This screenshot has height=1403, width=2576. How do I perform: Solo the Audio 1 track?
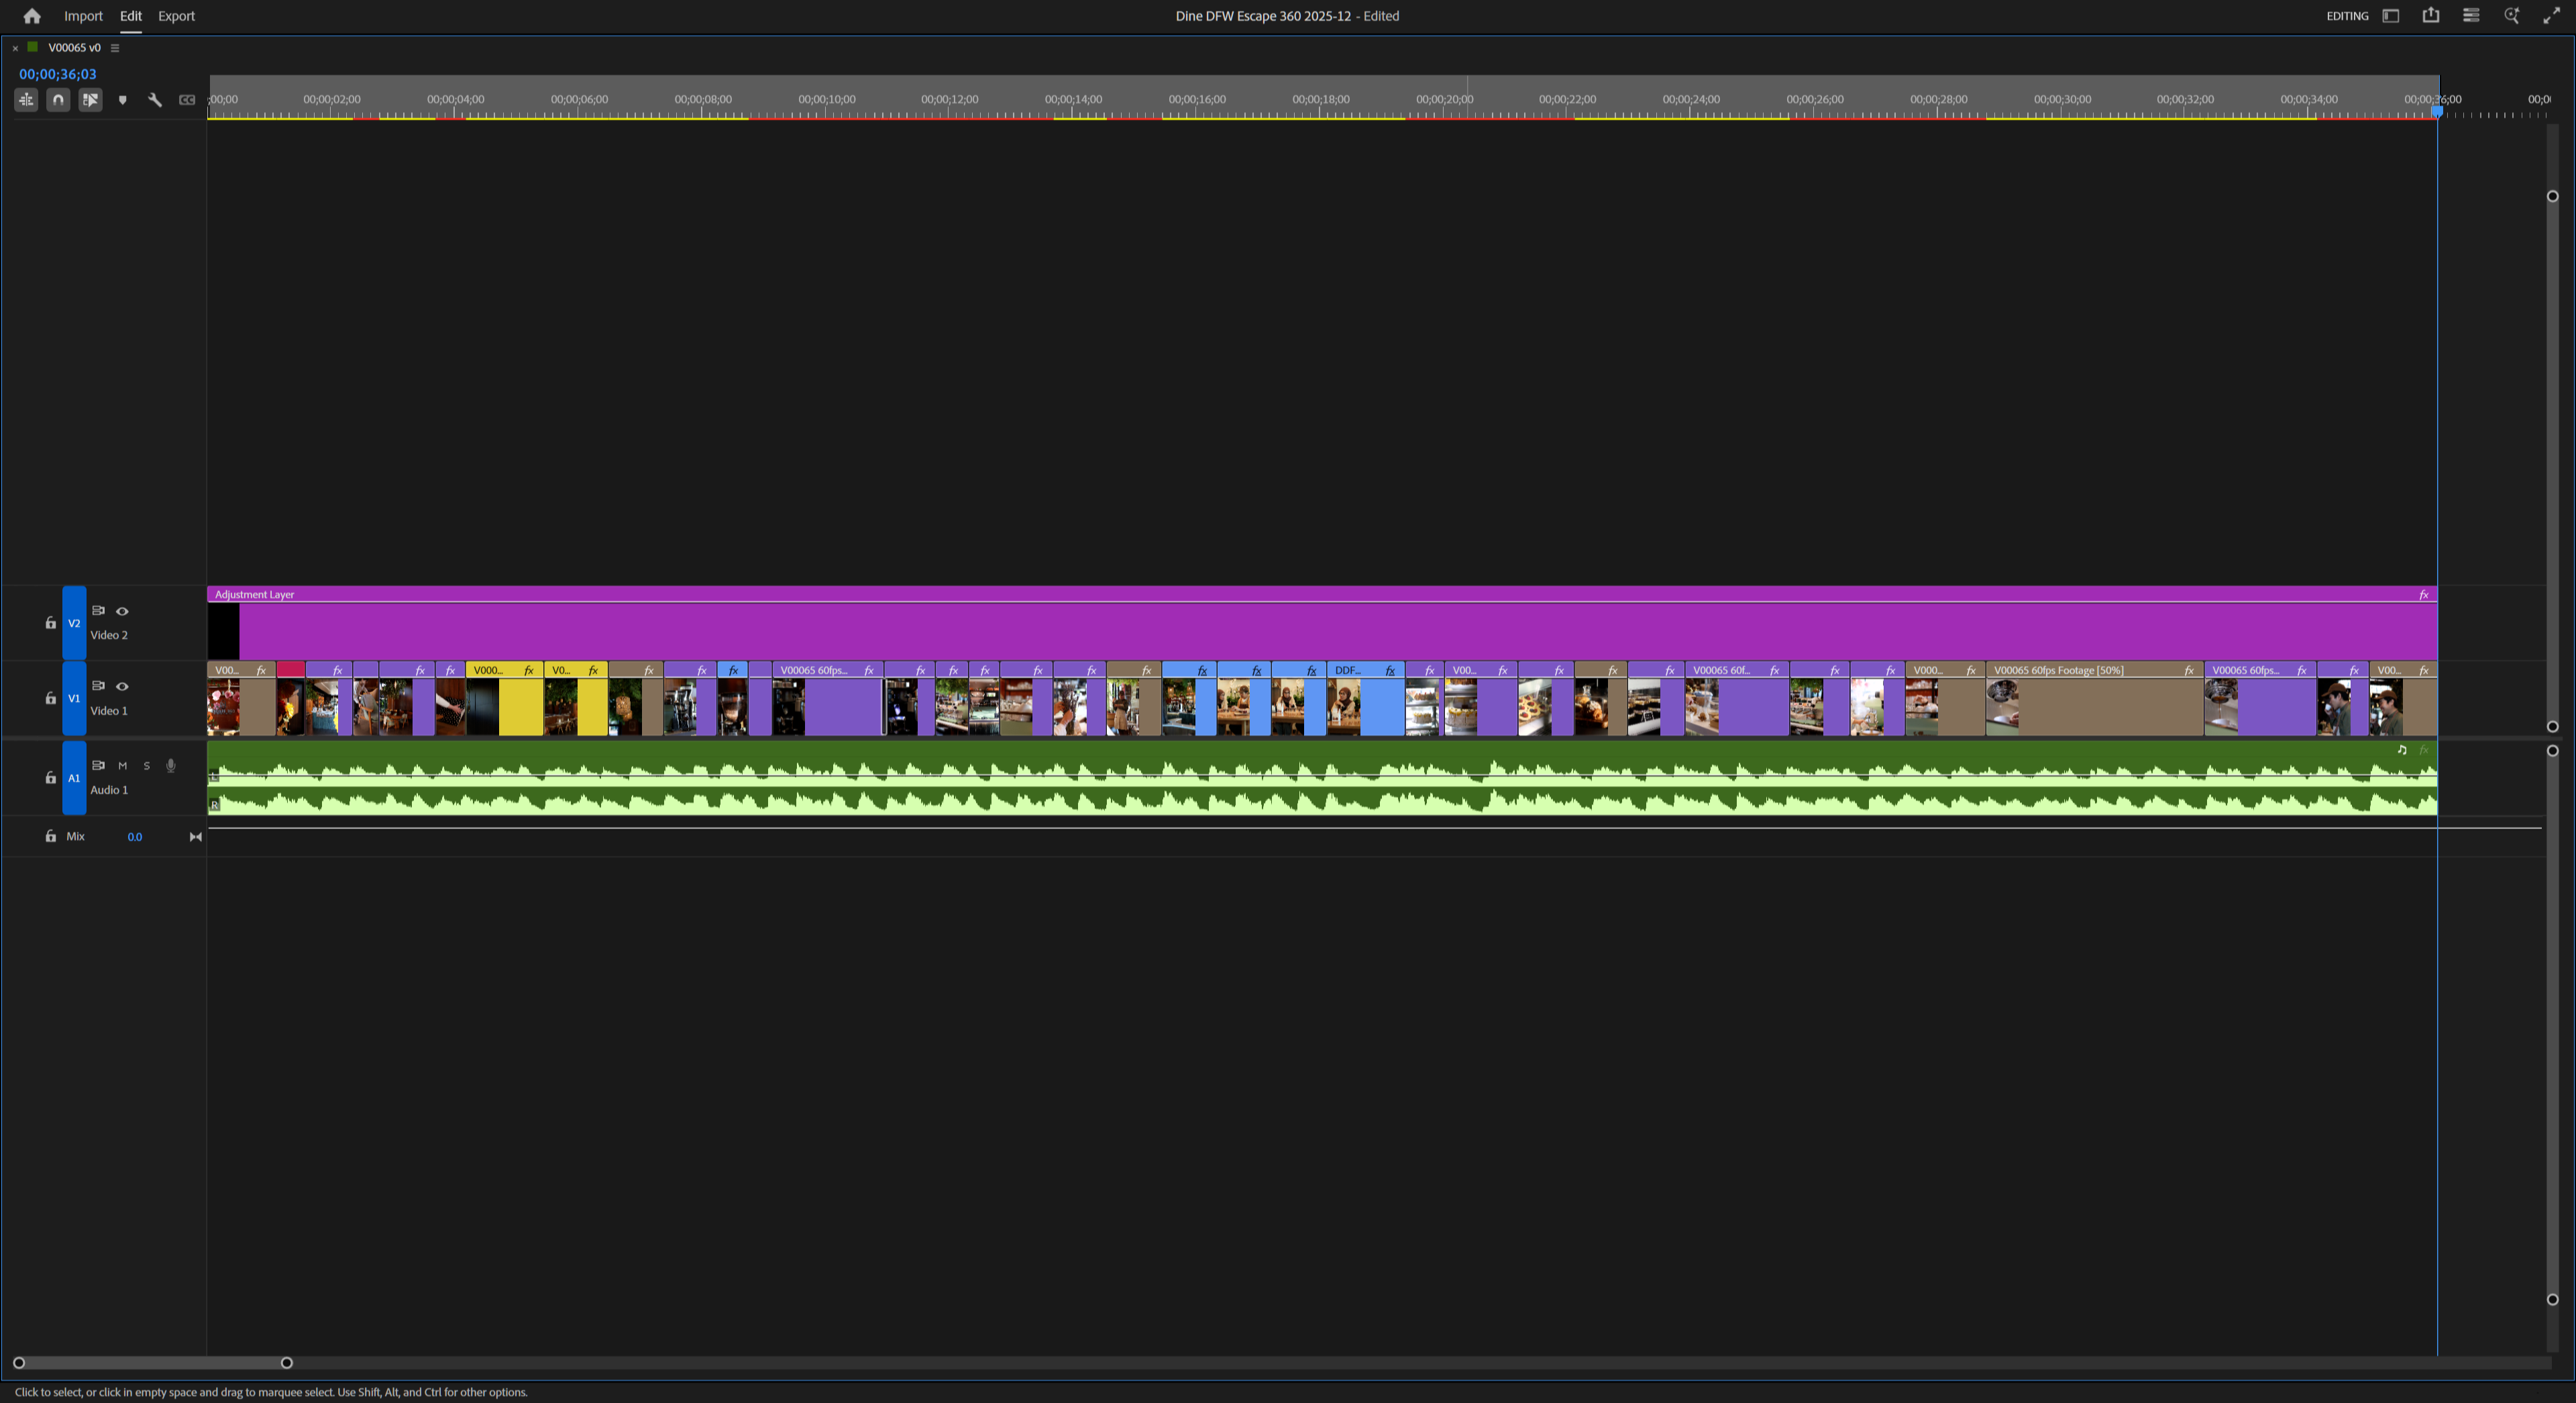(146, 765)
